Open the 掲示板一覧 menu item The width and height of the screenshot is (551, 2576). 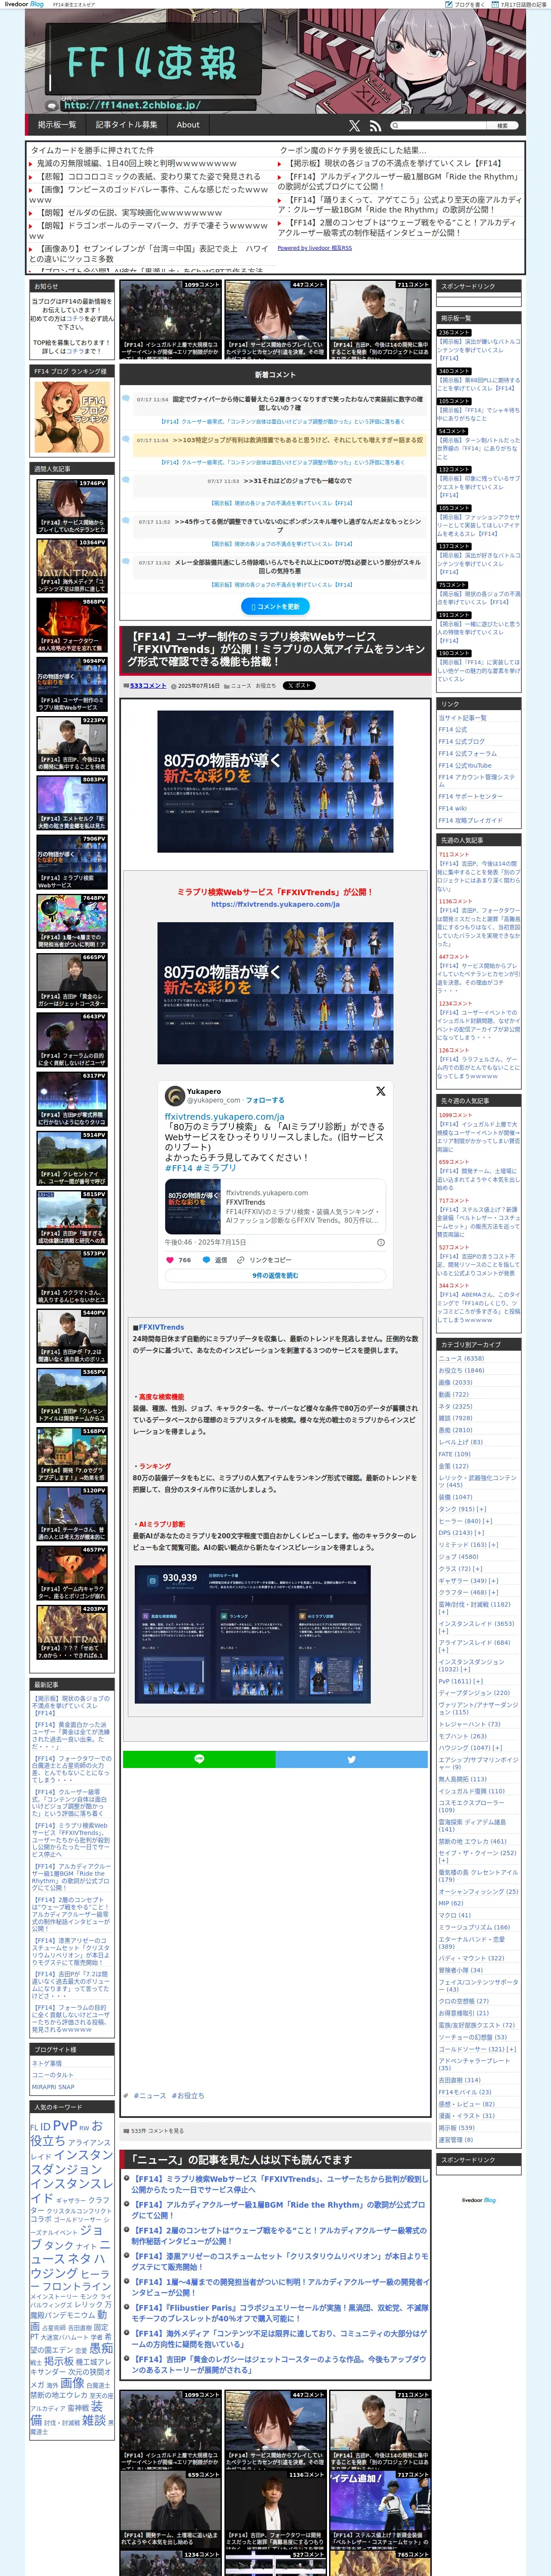tap(57, 125)
